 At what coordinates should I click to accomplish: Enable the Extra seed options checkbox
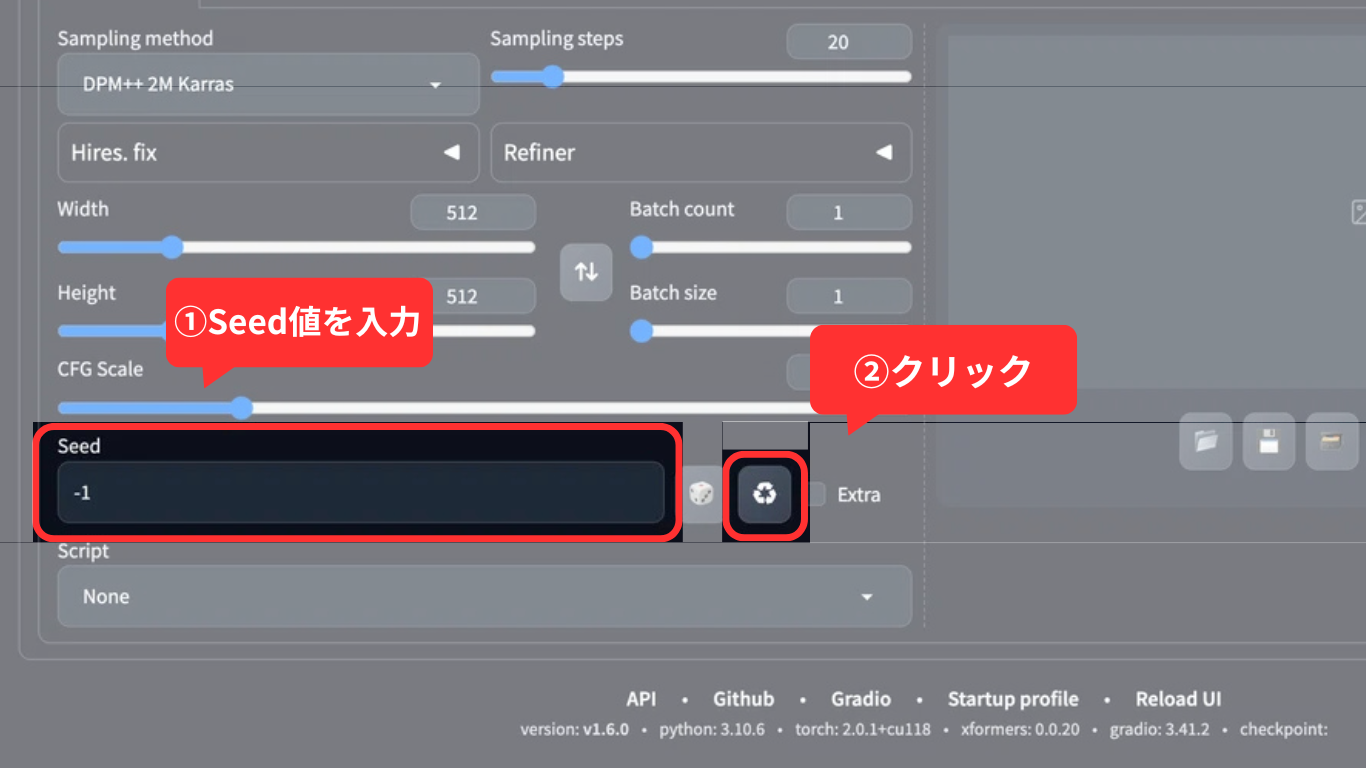[815, 494]
